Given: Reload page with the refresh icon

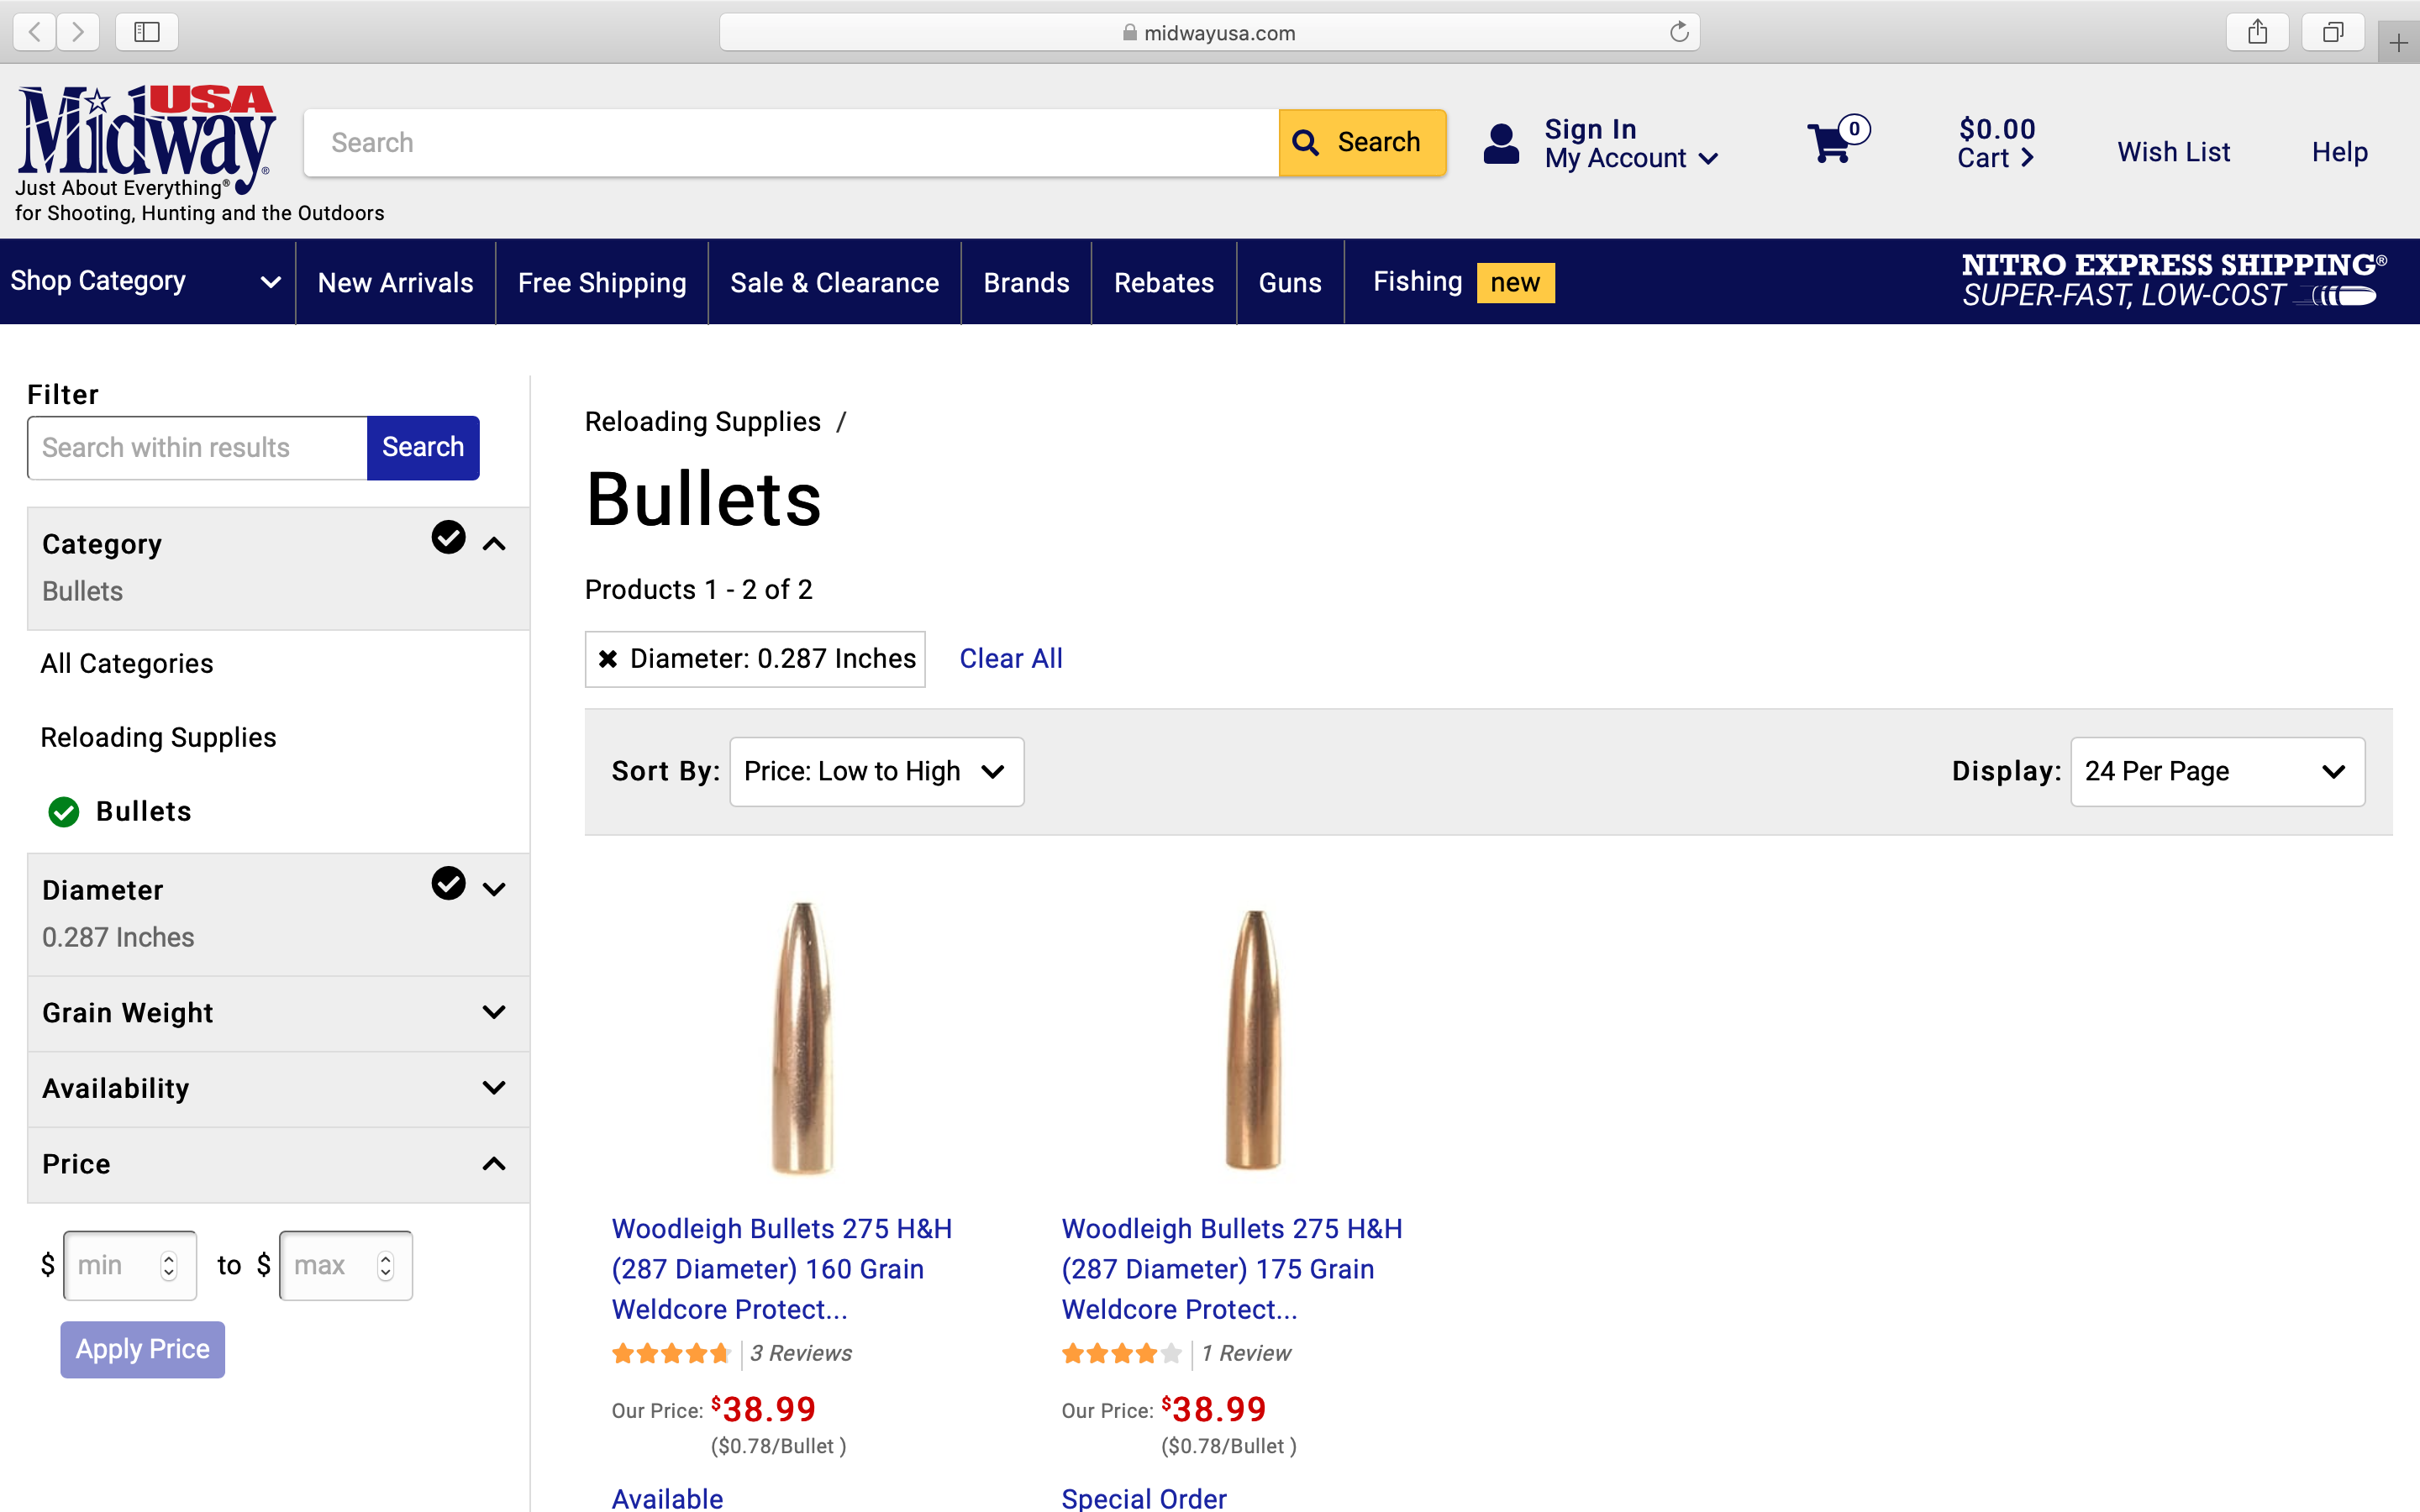Looking at the screenshot, I should [x=1679, y=32].
